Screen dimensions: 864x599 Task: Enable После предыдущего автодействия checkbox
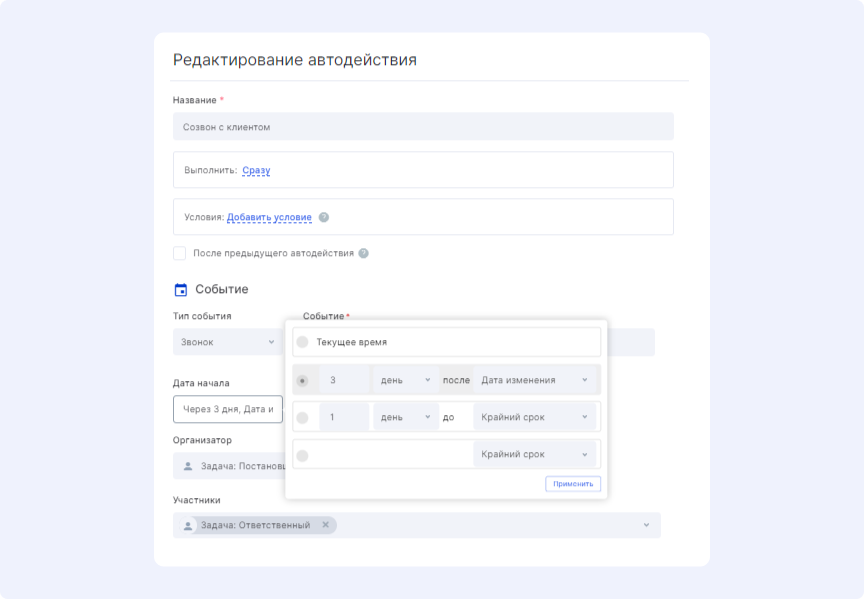tap(180, 253)
